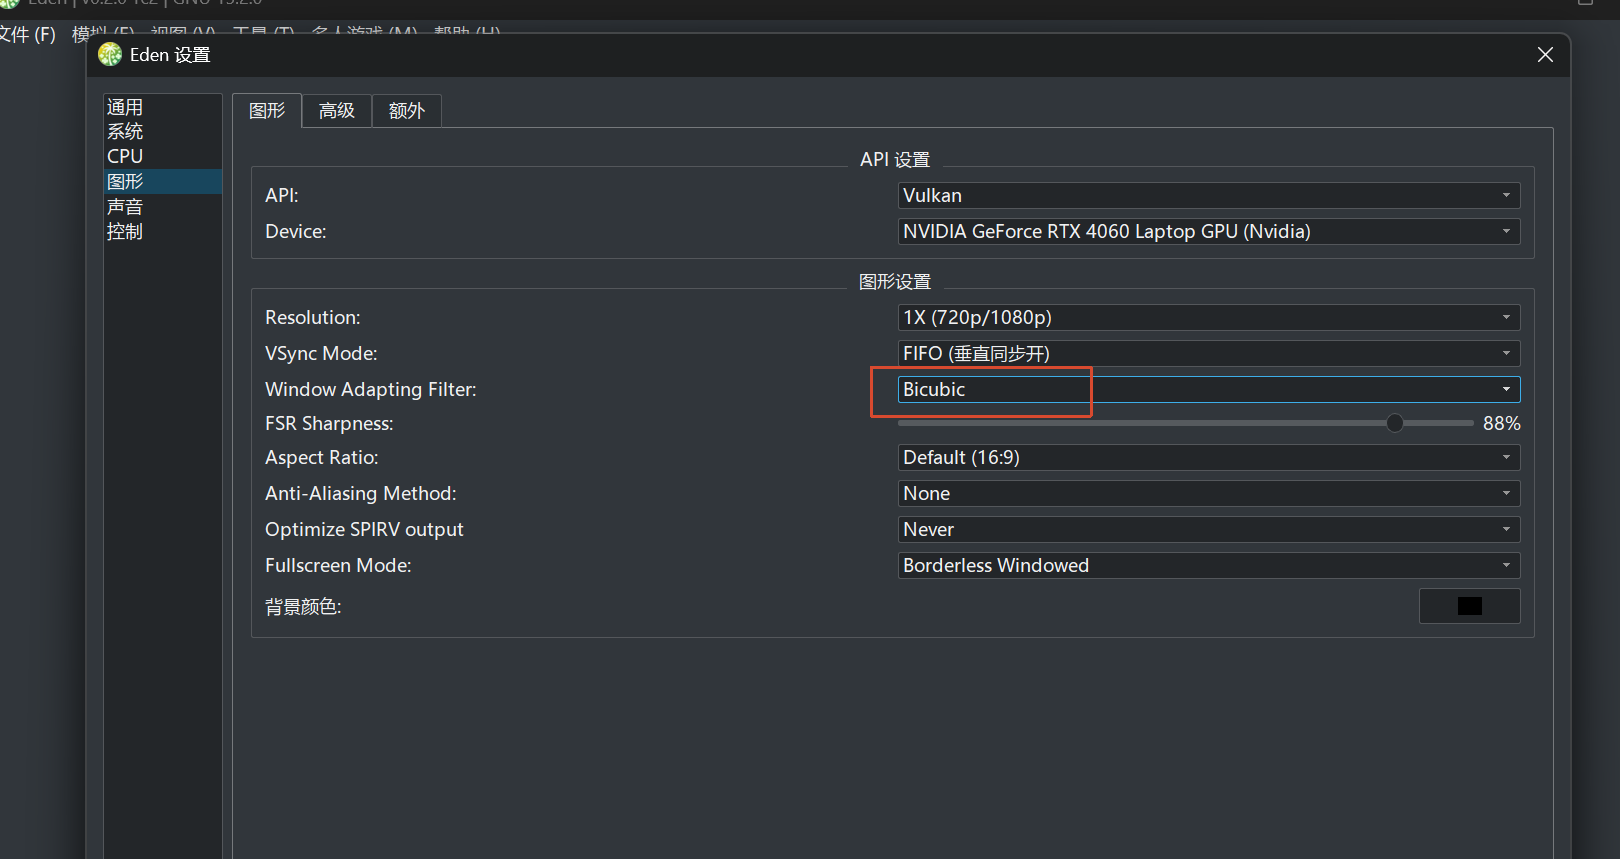Image resolution: width=1620 pixels, height=859 pixels.
Task: Click the FSR Sharpness label
Action: pyautogui.click(x=329, y=424)
